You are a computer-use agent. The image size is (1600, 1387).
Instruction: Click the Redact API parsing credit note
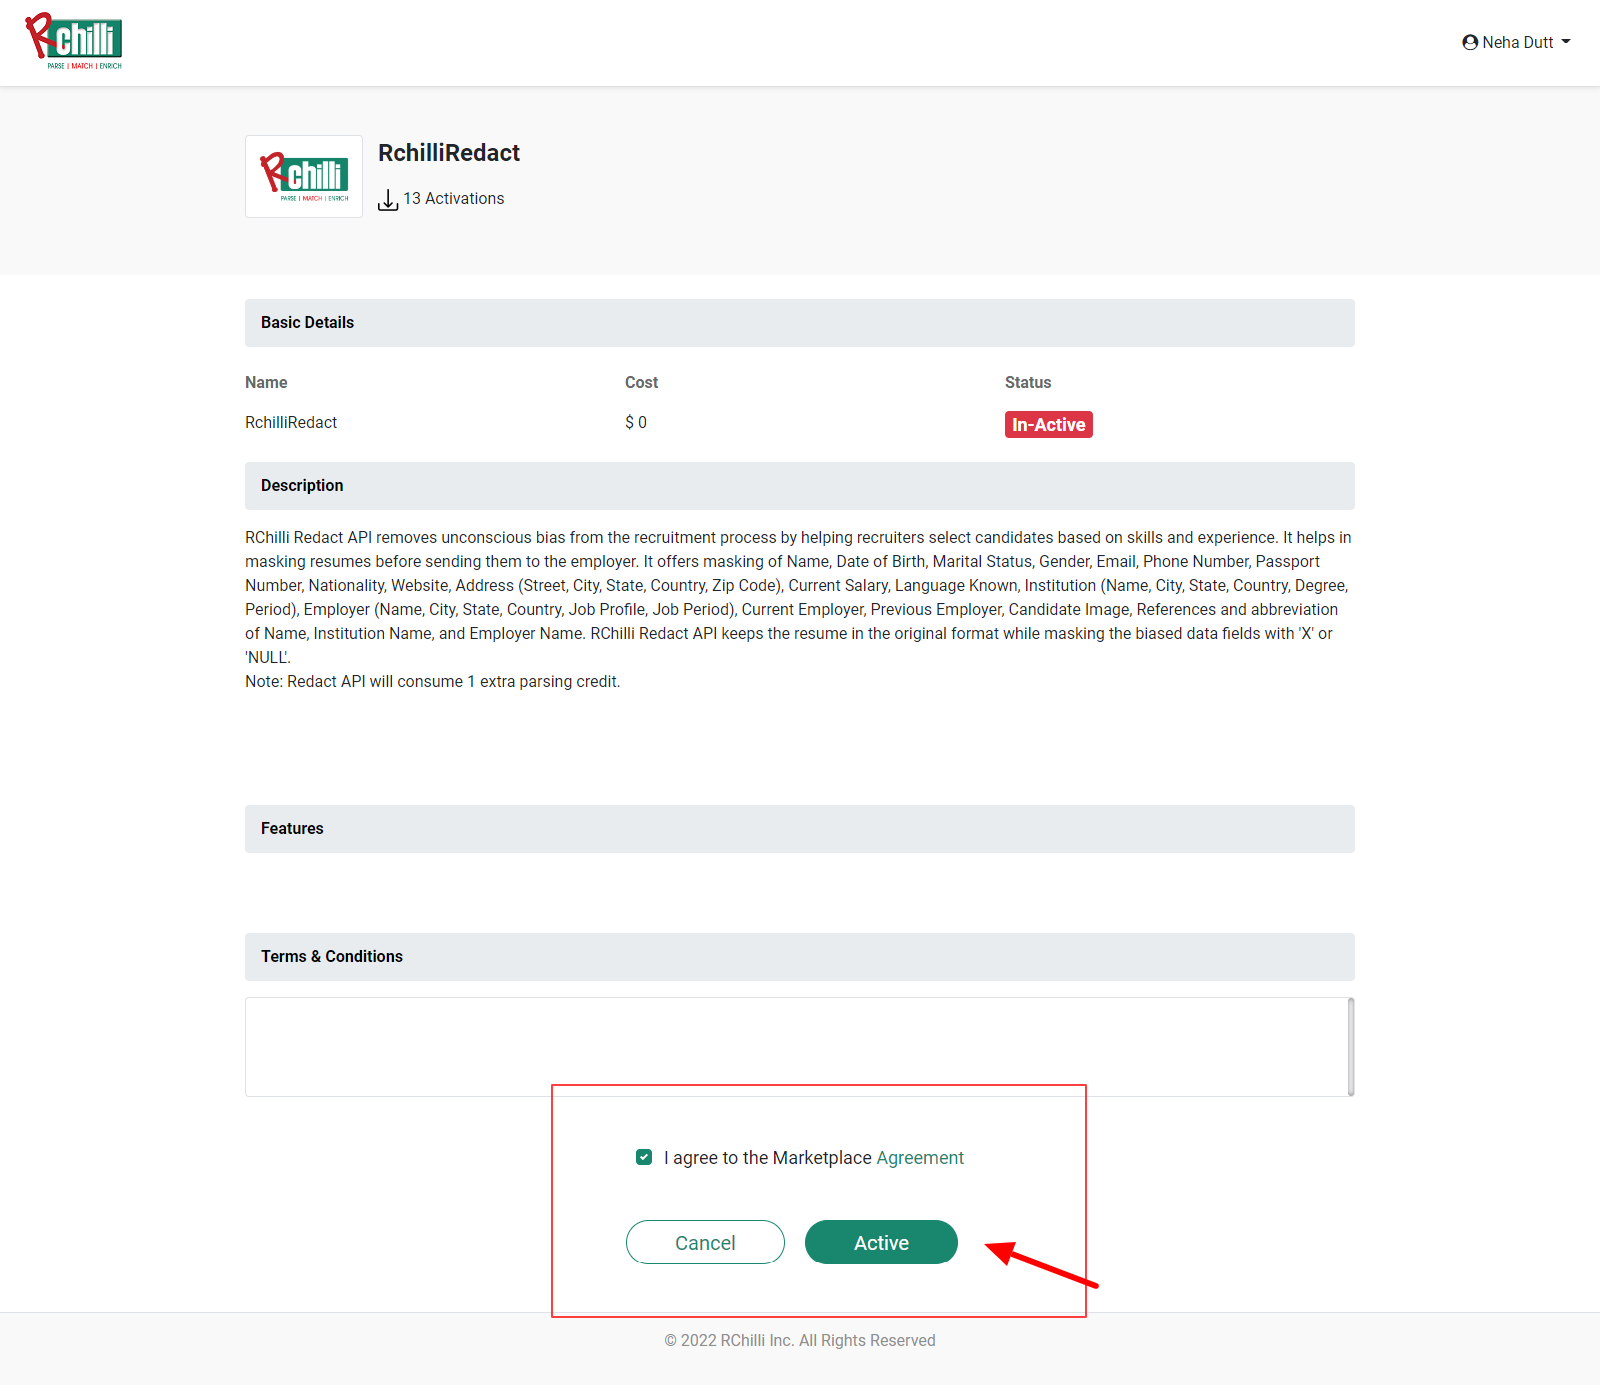433,682
